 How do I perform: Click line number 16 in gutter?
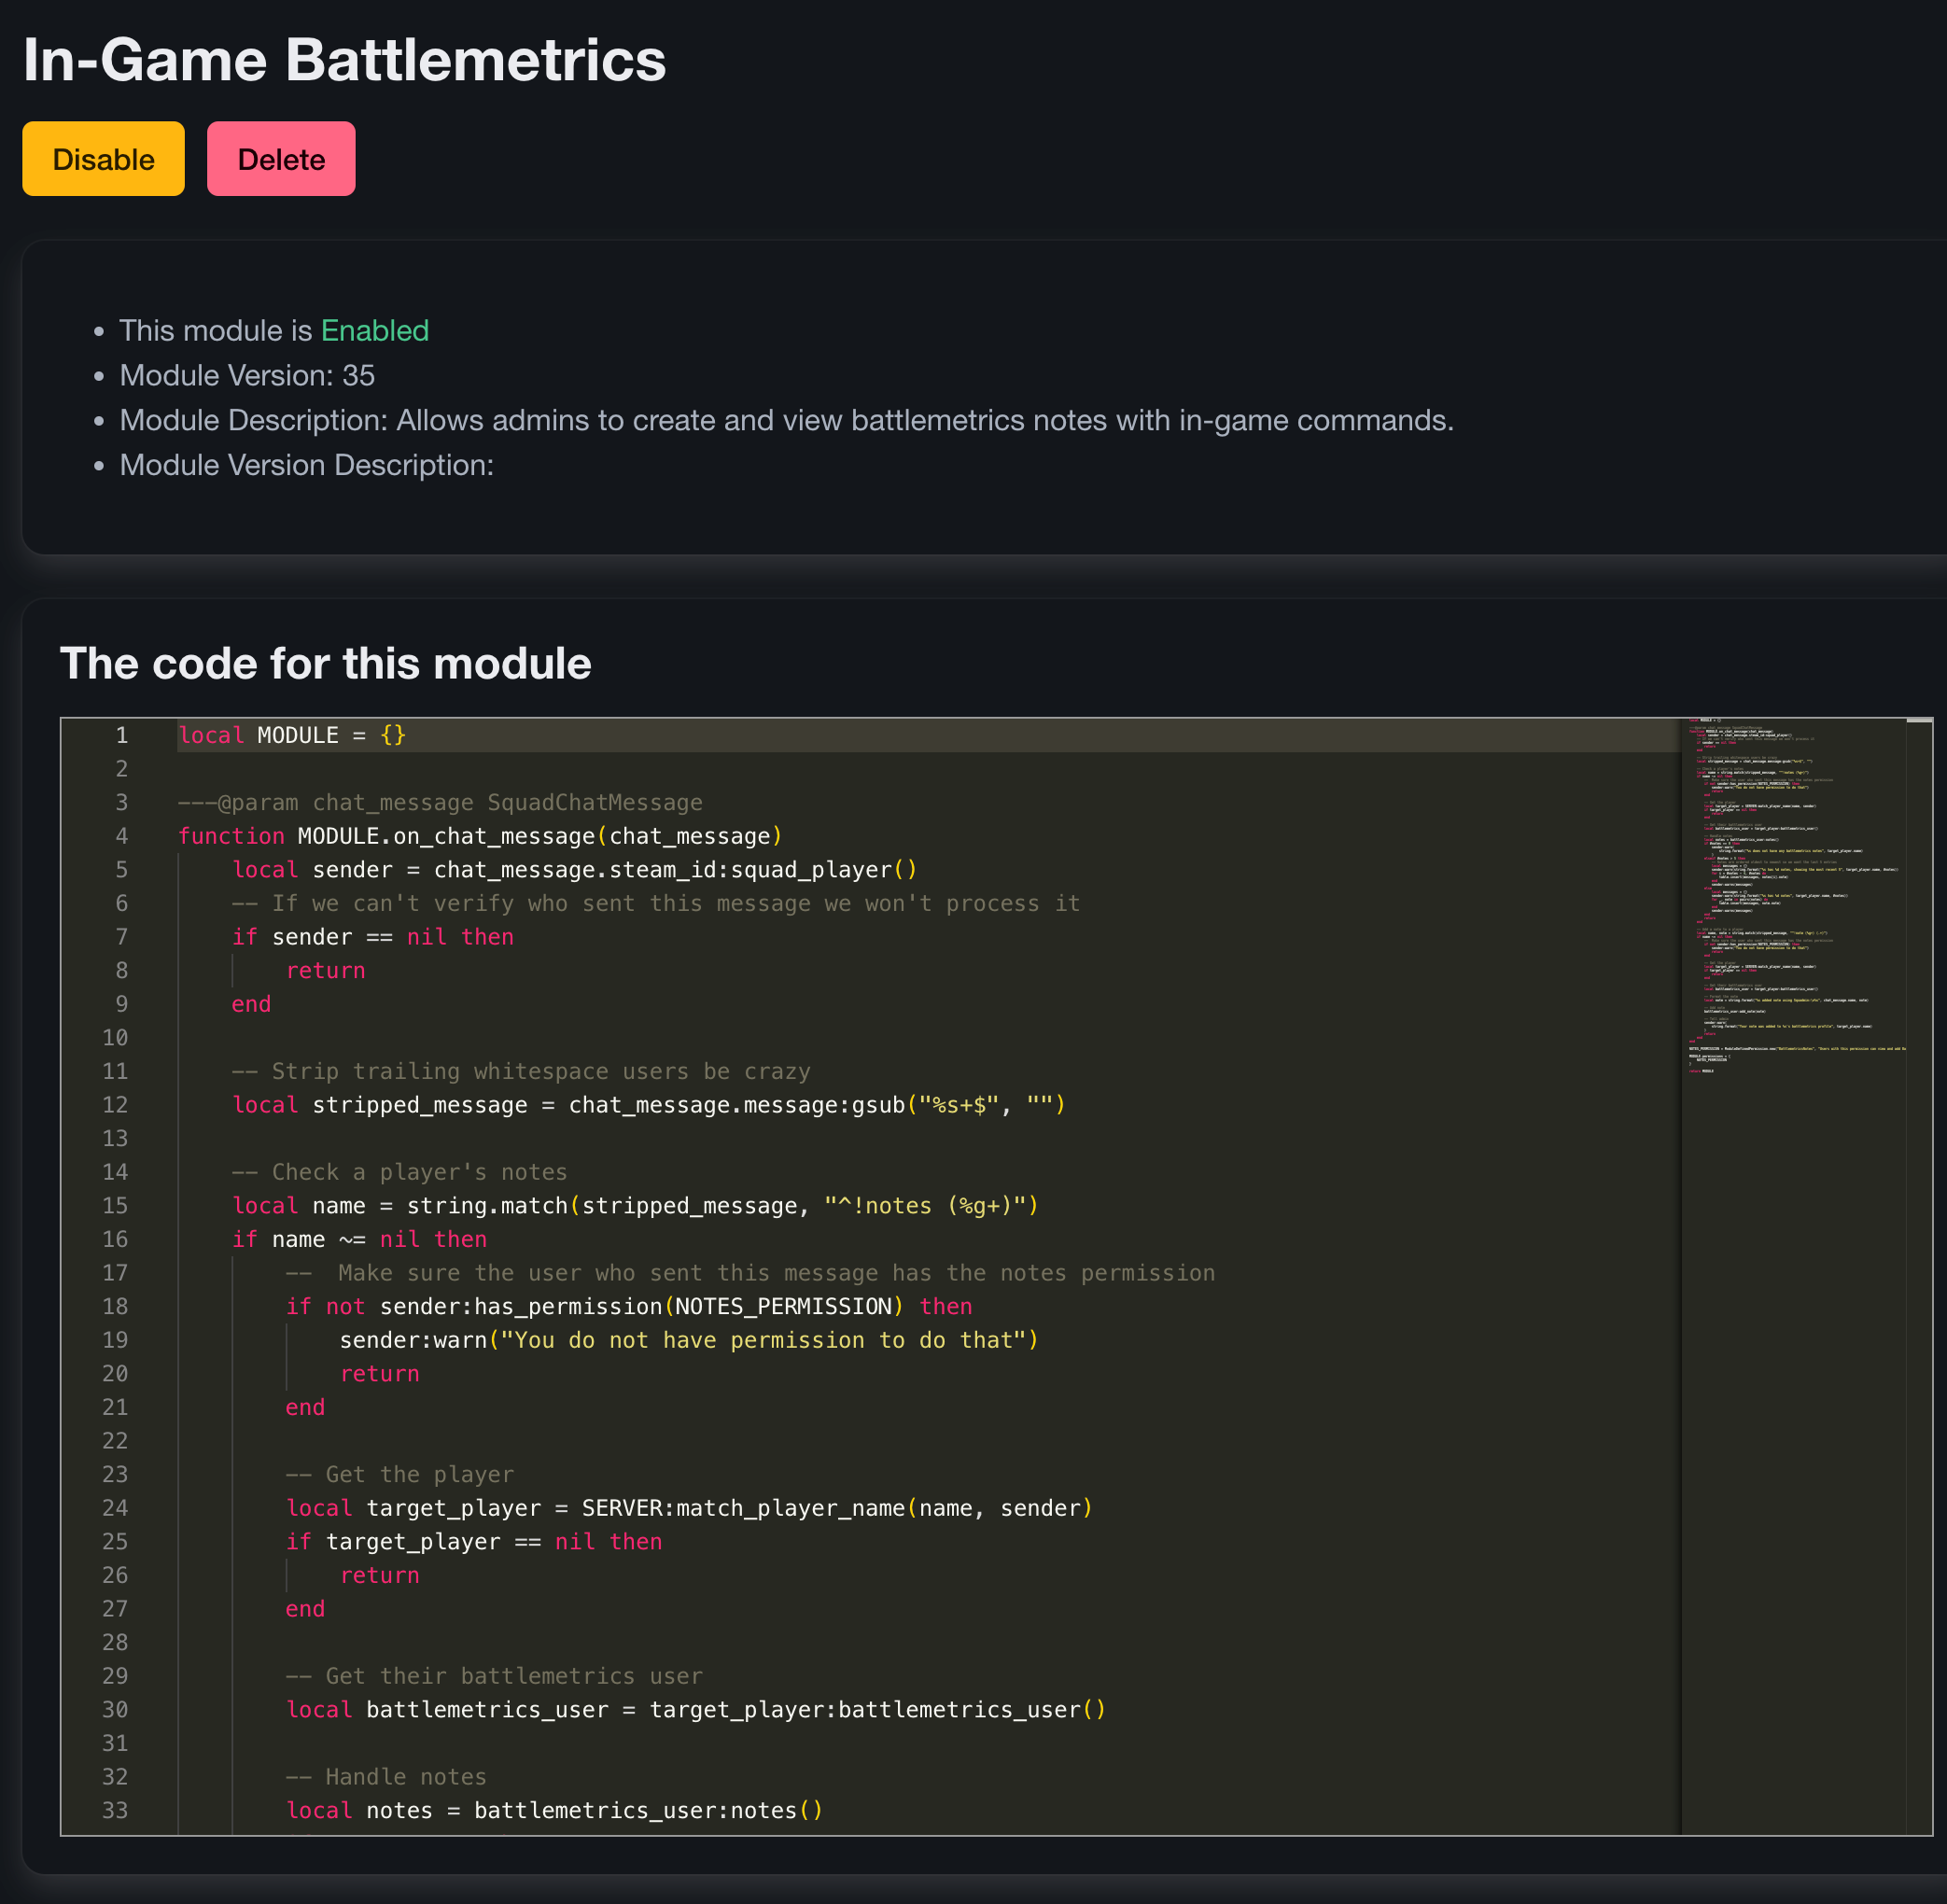click(115, 1240)
